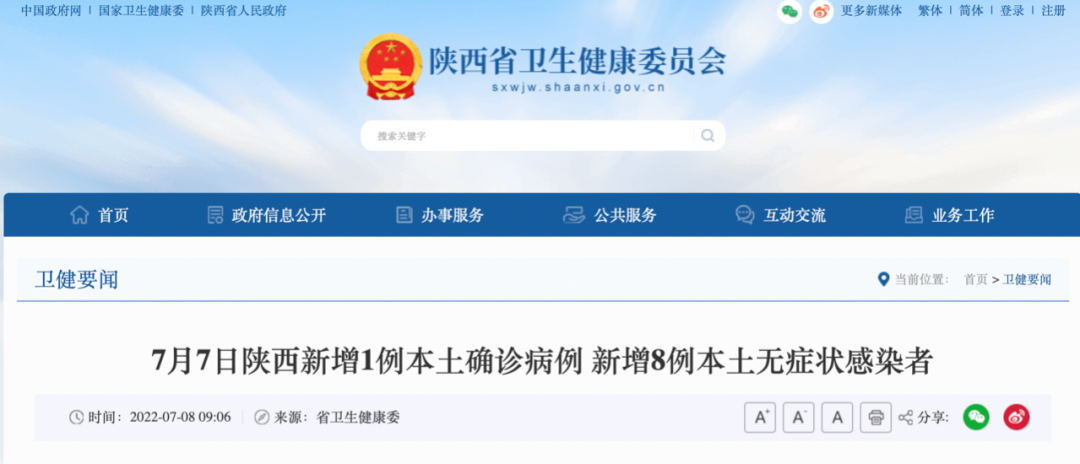Click the WeChat icon in top bar
Viewport: 1080px width, 464px height.
coord(789,11)
